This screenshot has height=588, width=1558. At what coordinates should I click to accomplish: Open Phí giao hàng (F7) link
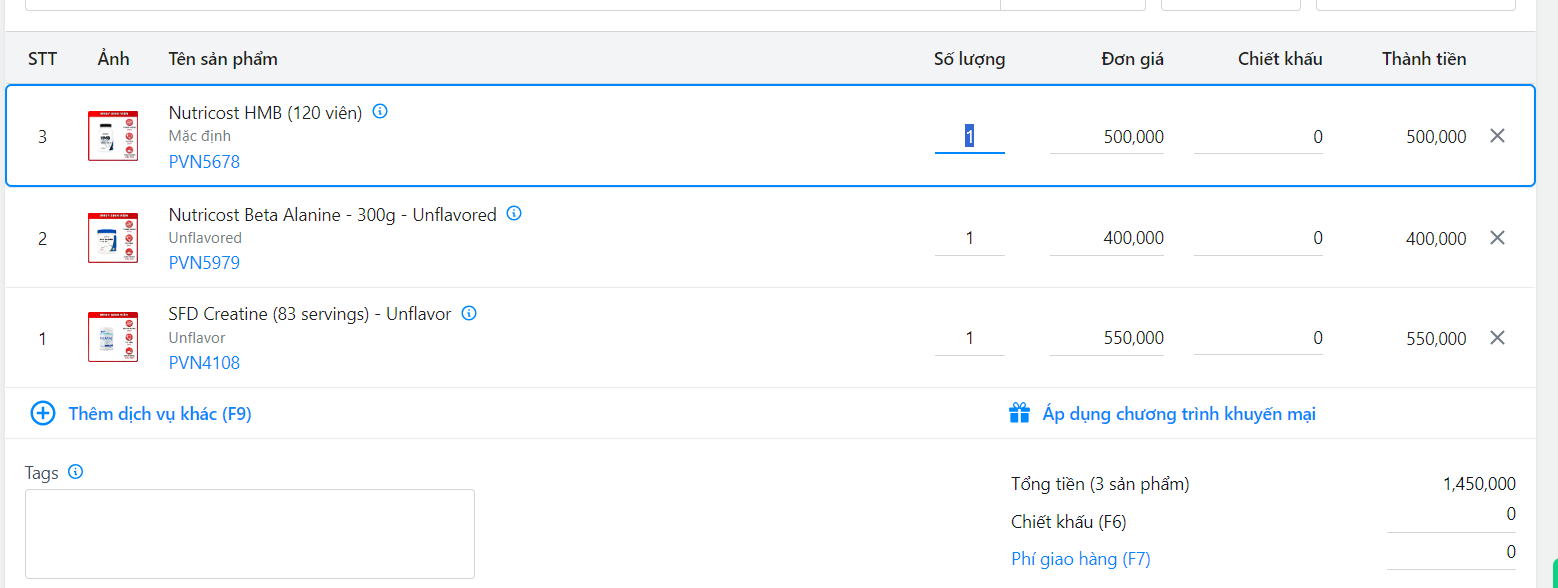(1081, 559)
